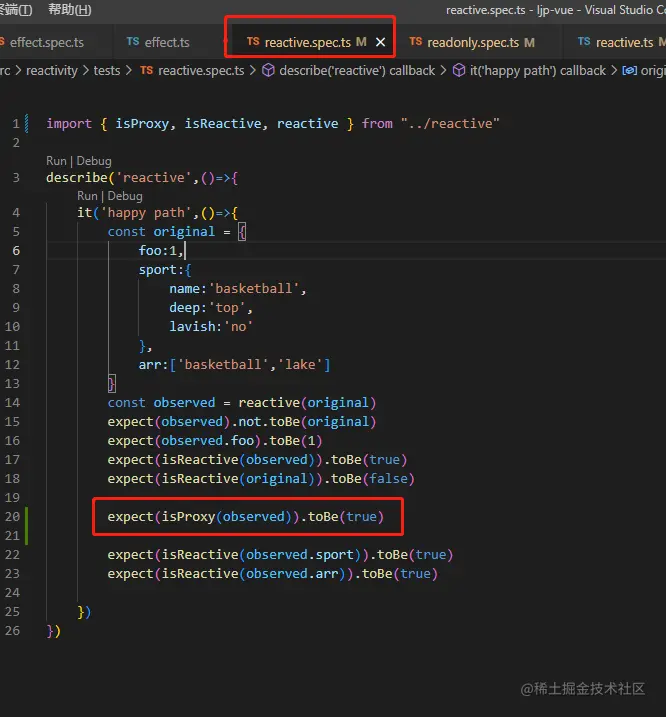Click the TS icon in the breadcrumb path
This screenshot has height=717, width=666.
(146, 70)
